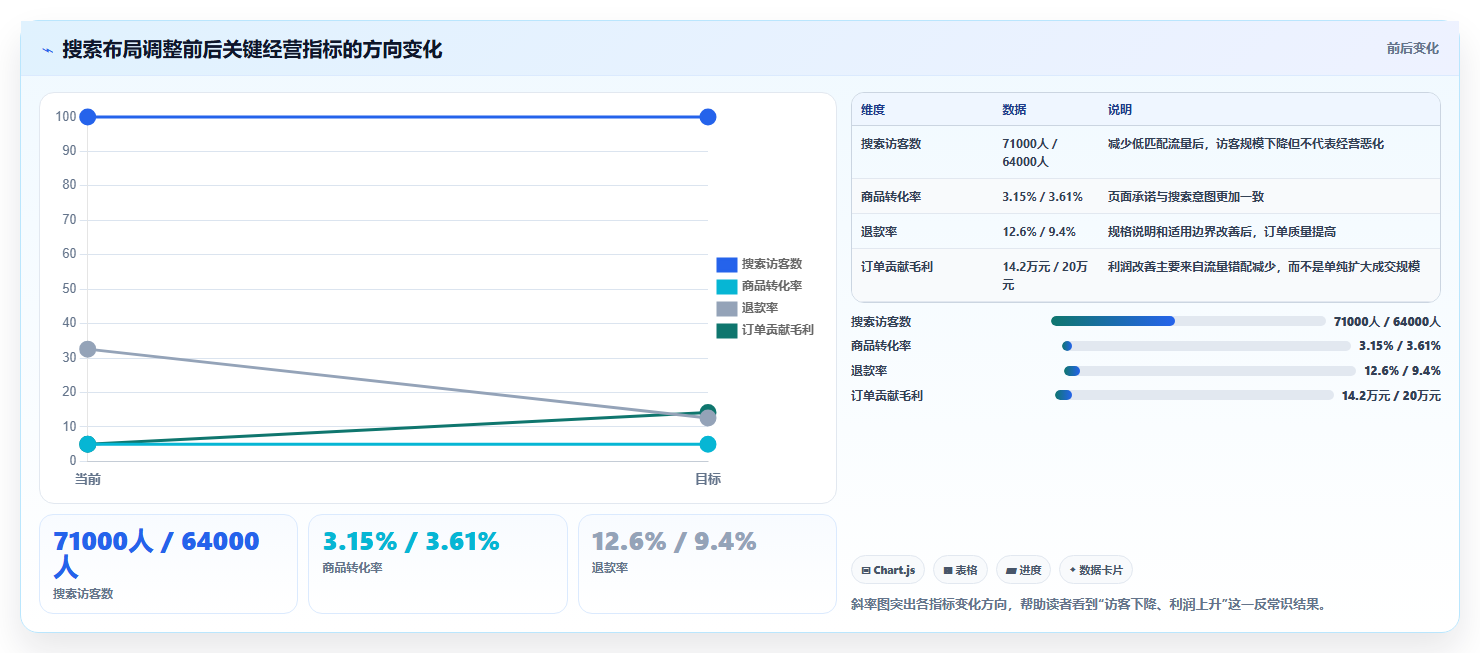Click the 当前 x-axis label

tap(88, 479)
